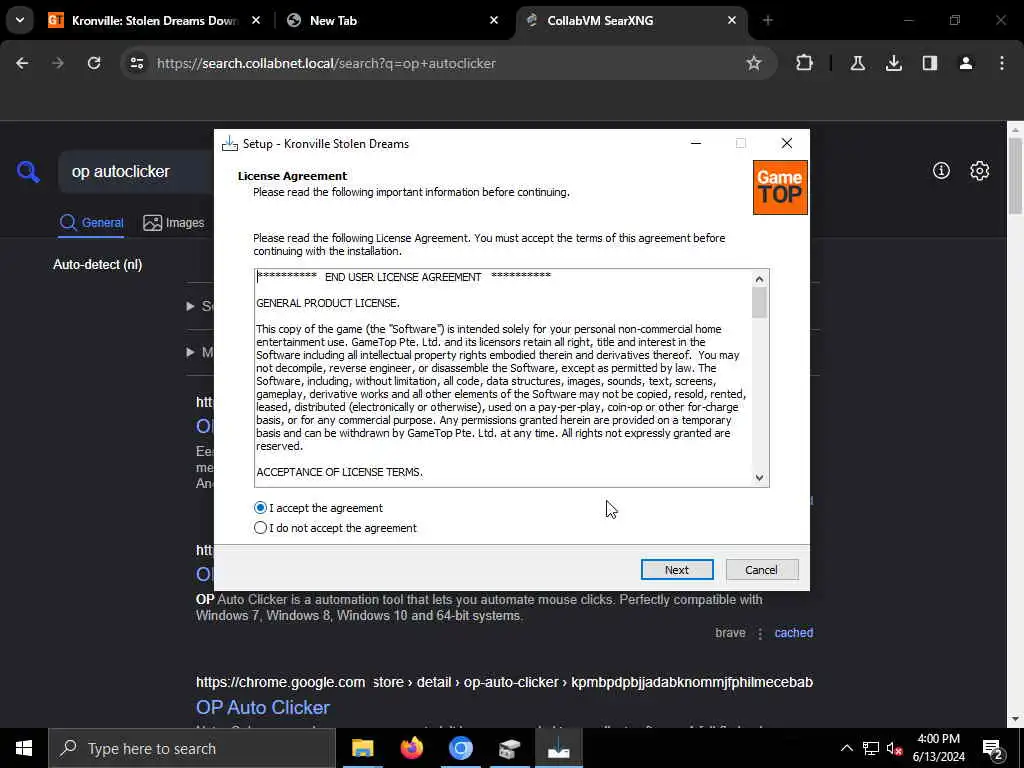The image size is (1024, 768).
Task: Open the cached link of brave result
Action: (793, 633)
